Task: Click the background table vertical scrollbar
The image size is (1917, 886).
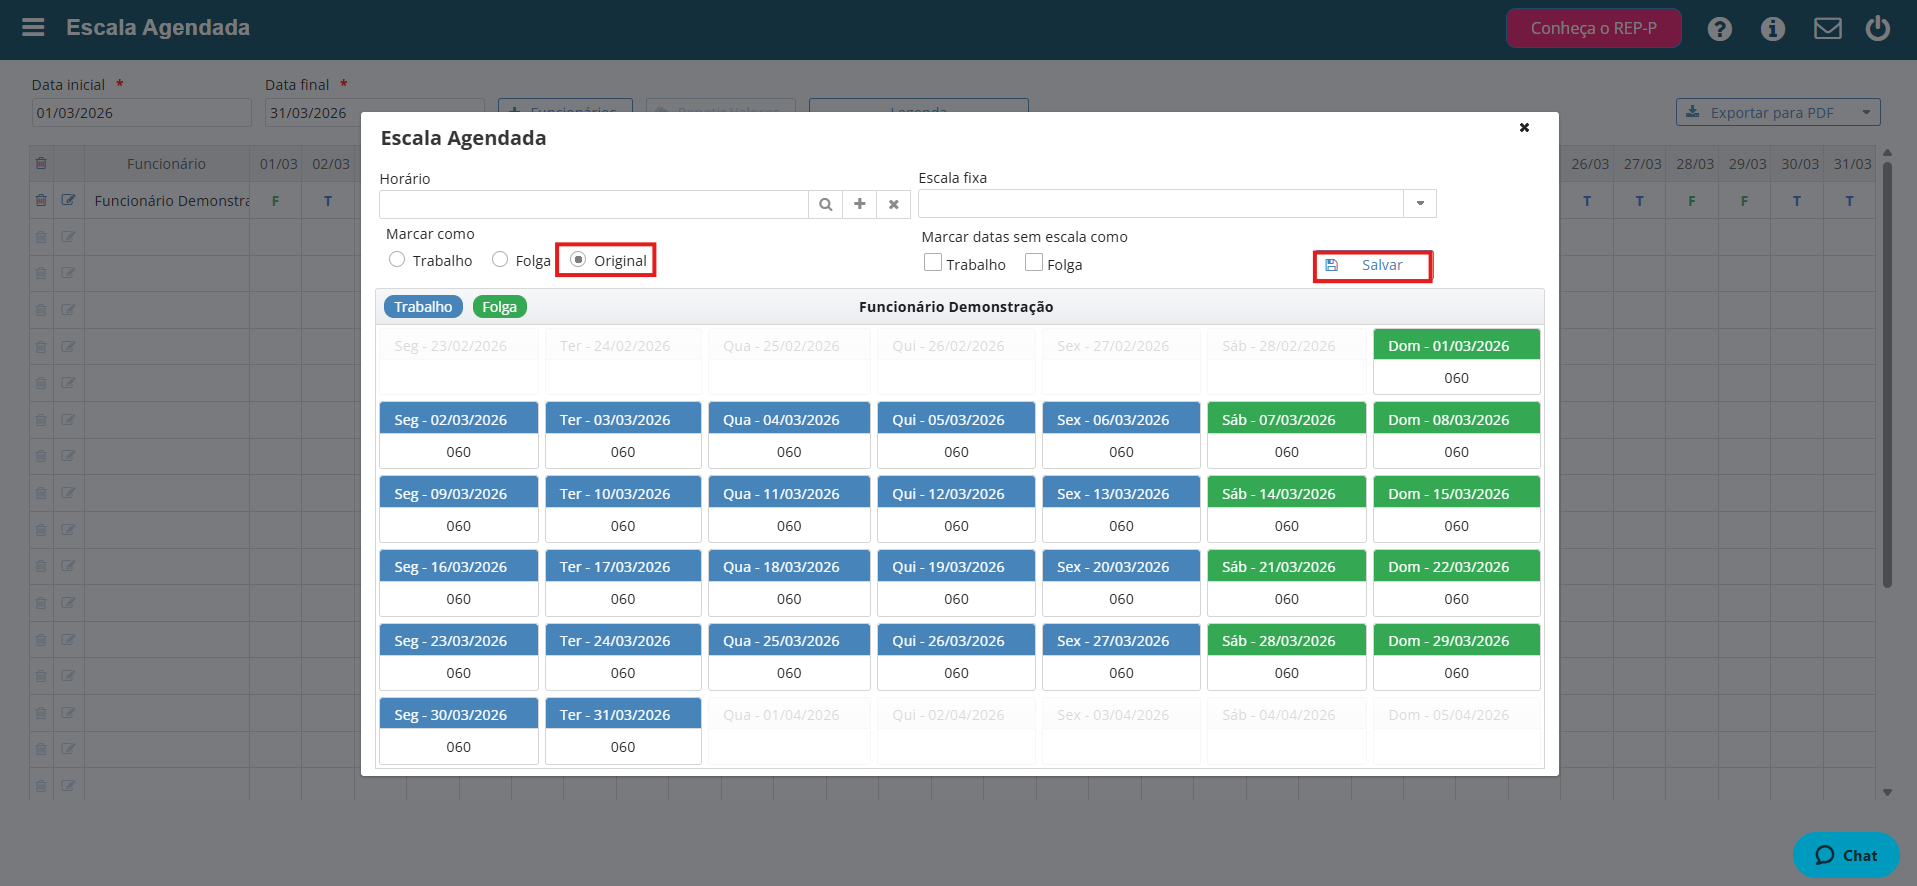Action: tap(1887, 374)
